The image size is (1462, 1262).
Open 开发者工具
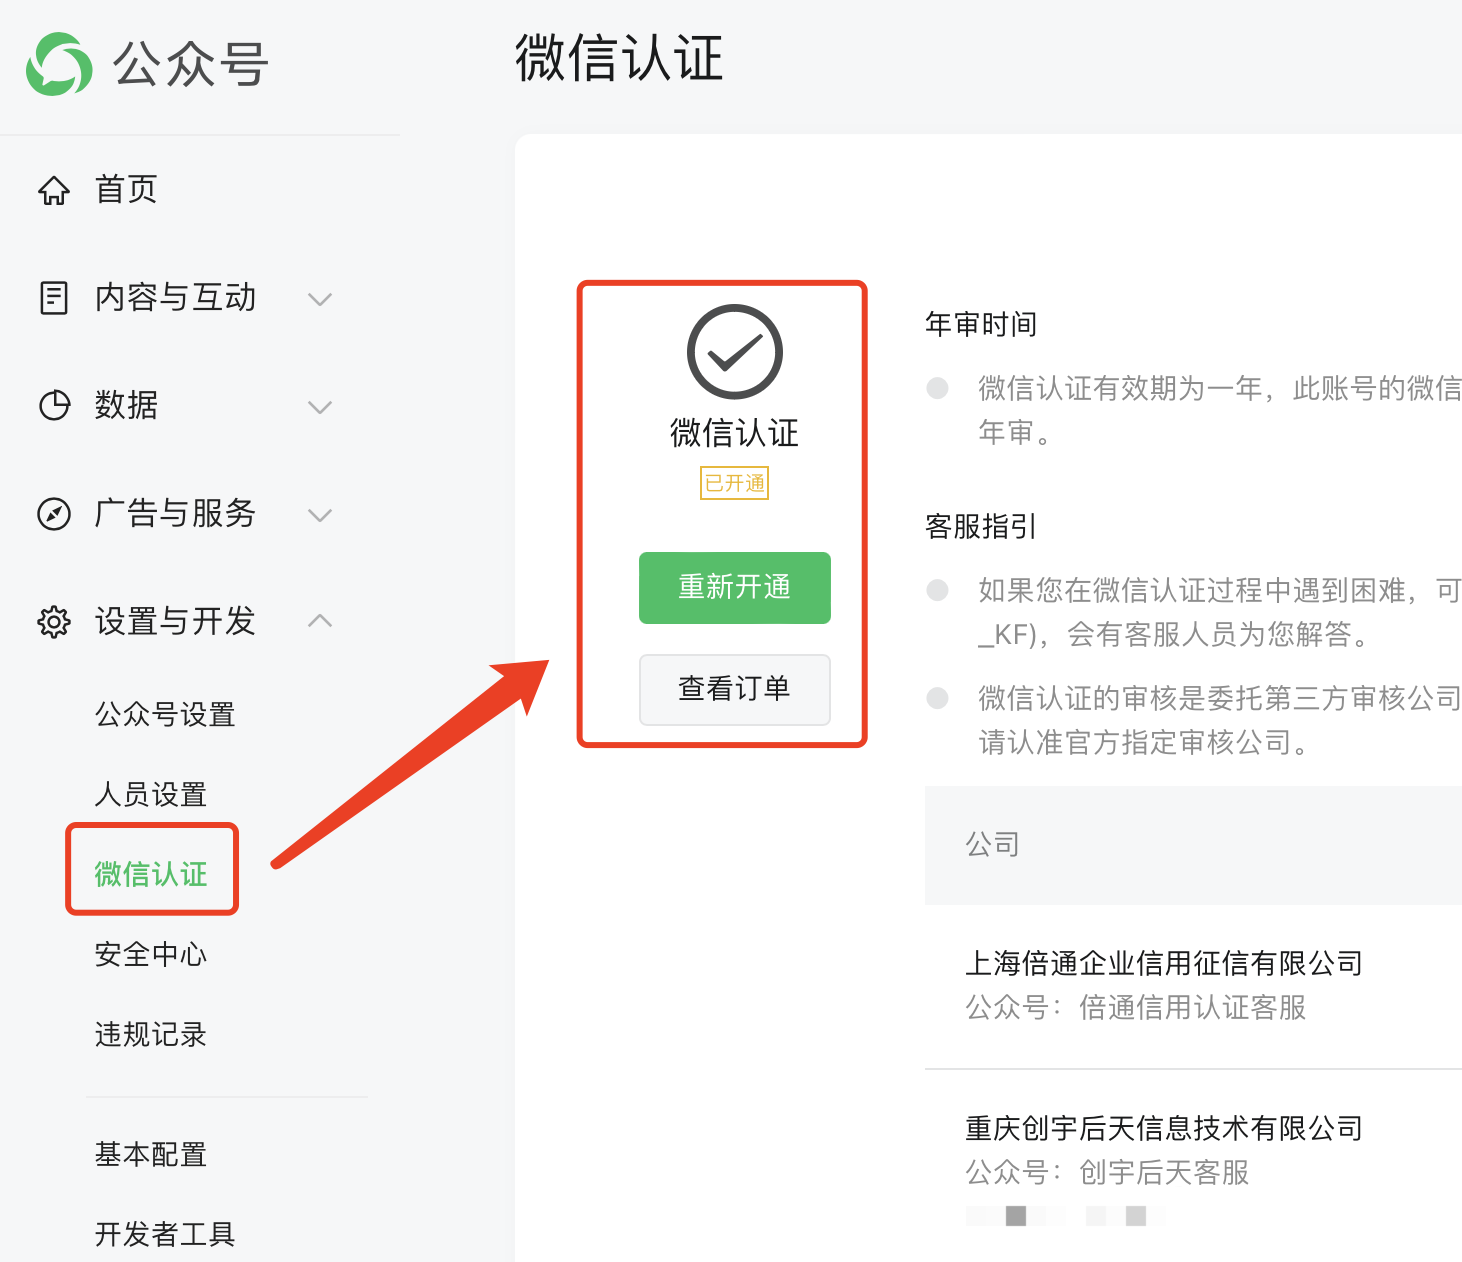(x=165, y=1235)
